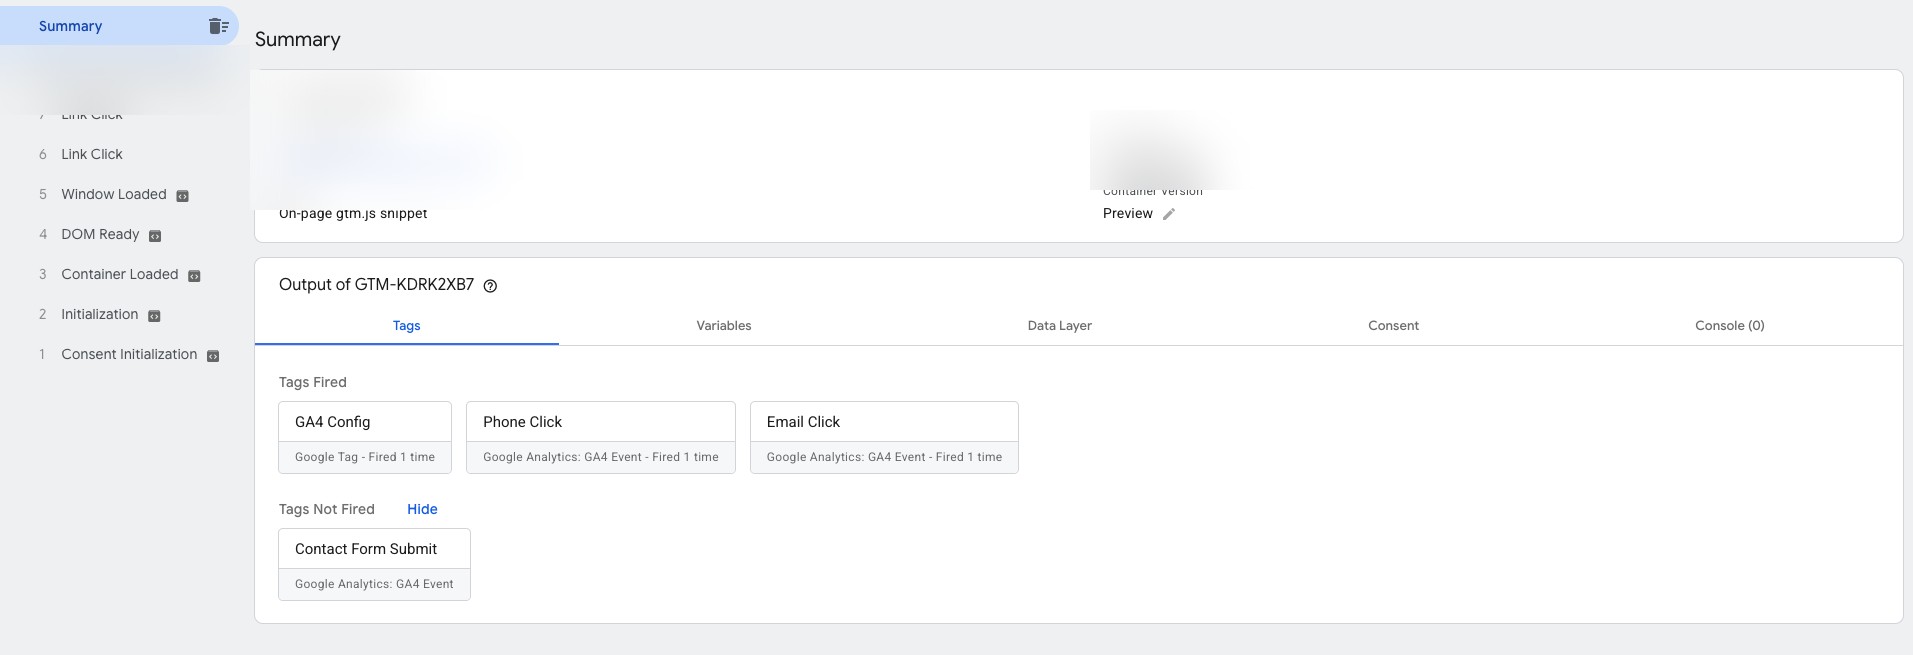The width and height of the screenshot is (1913, 655).
Task: Click the Preview container version text
Action: (1127, 214)
